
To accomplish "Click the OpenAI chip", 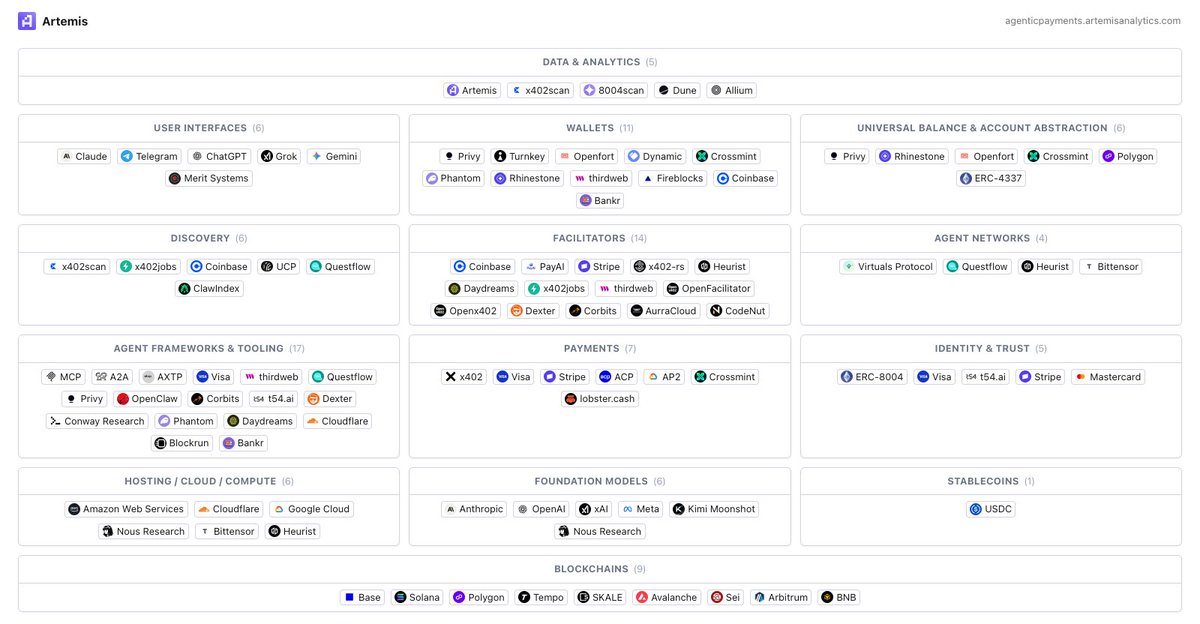I will pos(541,508).
